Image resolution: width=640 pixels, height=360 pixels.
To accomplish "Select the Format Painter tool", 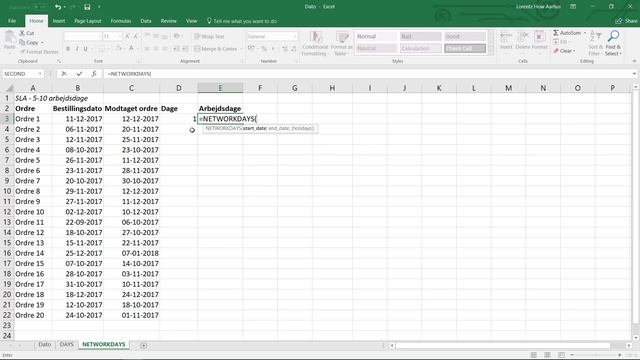I will [40, 52].
